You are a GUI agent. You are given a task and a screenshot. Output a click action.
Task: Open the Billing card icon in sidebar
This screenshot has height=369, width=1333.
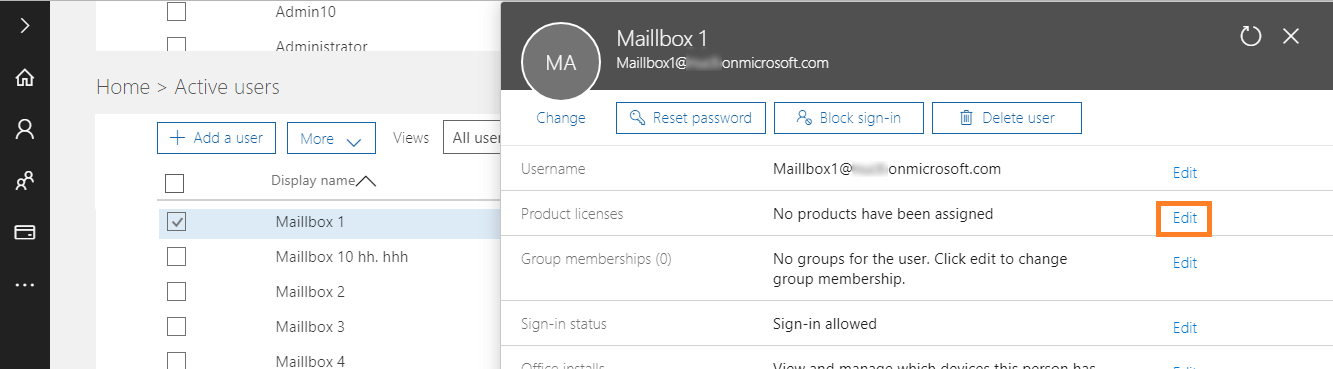click(x=25, y=232)
